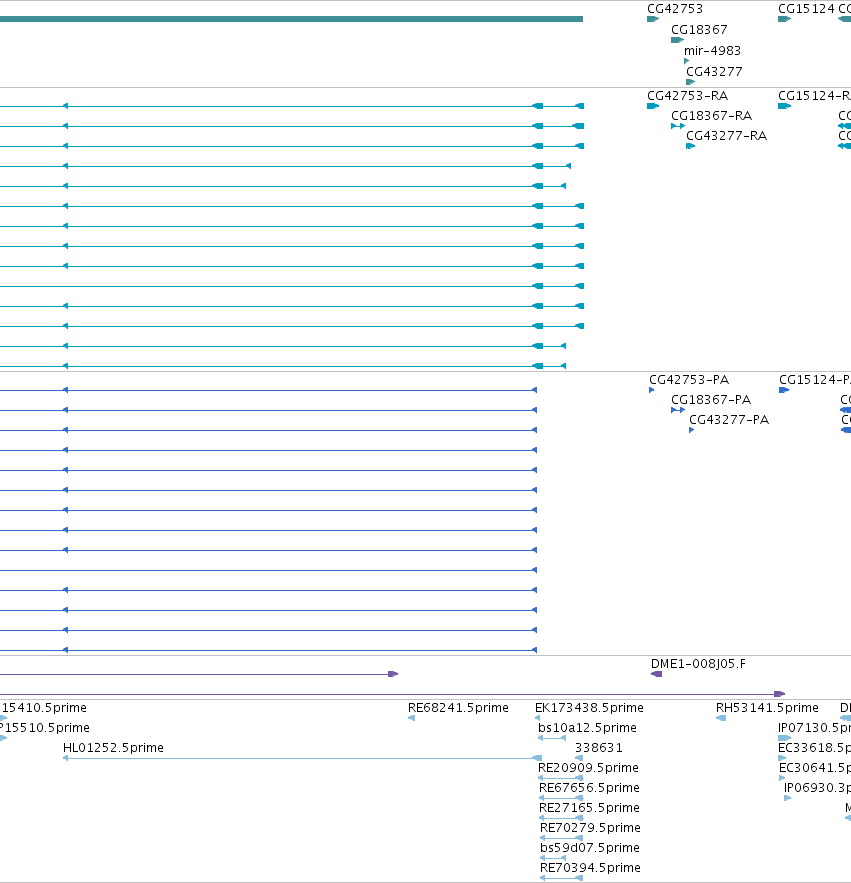This screenshot has height=883, width=851.
Task: Select the CG18367-PA protein label
Action: point(711,400)
